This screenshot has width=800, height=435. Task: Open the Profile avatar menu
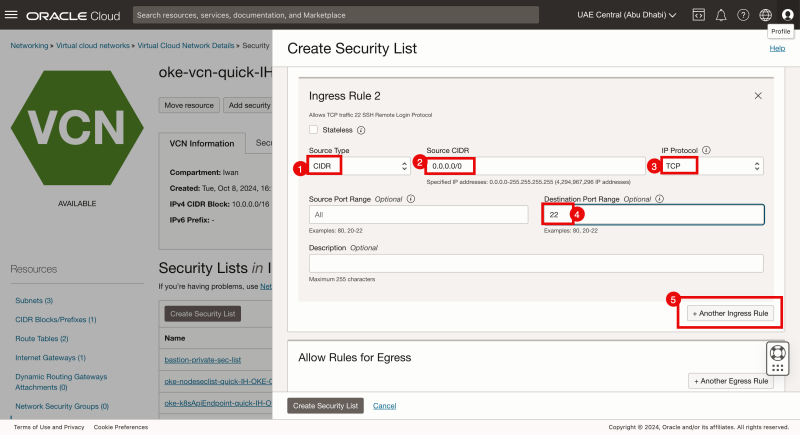click(787, 15)
